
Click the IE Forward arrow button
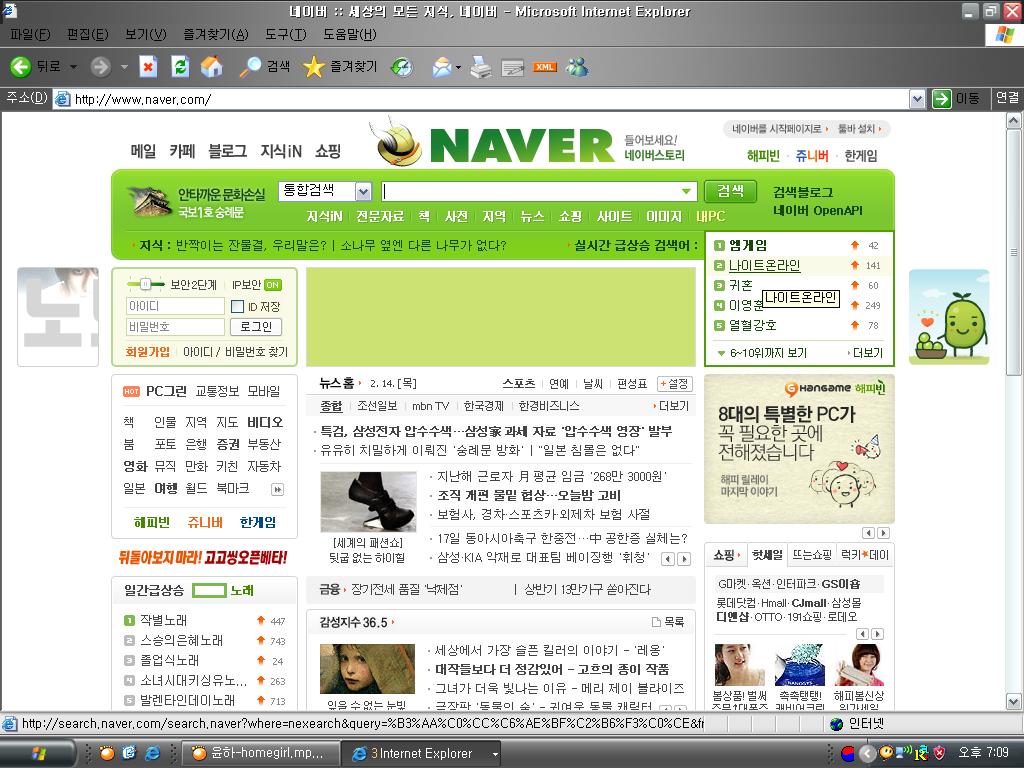click(101, 66)
